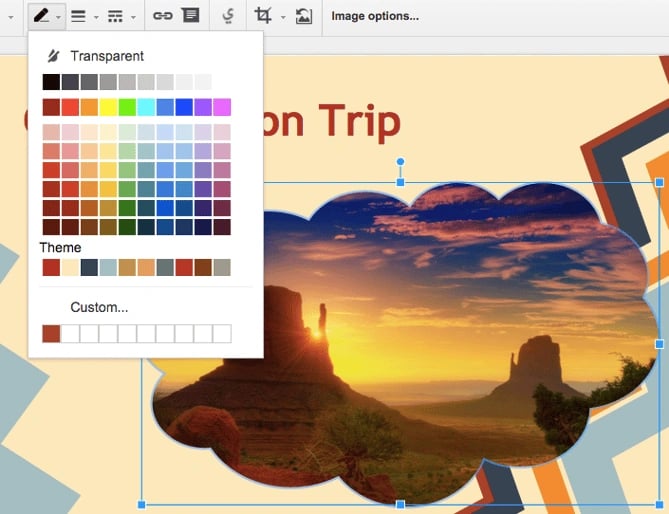
Task: Click the alt text comment icon
Action: pos(190,16)
